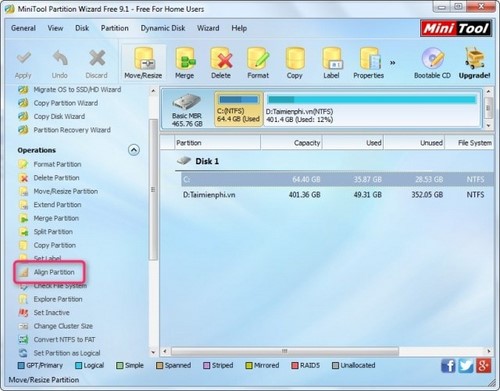Select the Move/Resize toolbar tool
Screen dimensions: 500x391
[143, 63]
